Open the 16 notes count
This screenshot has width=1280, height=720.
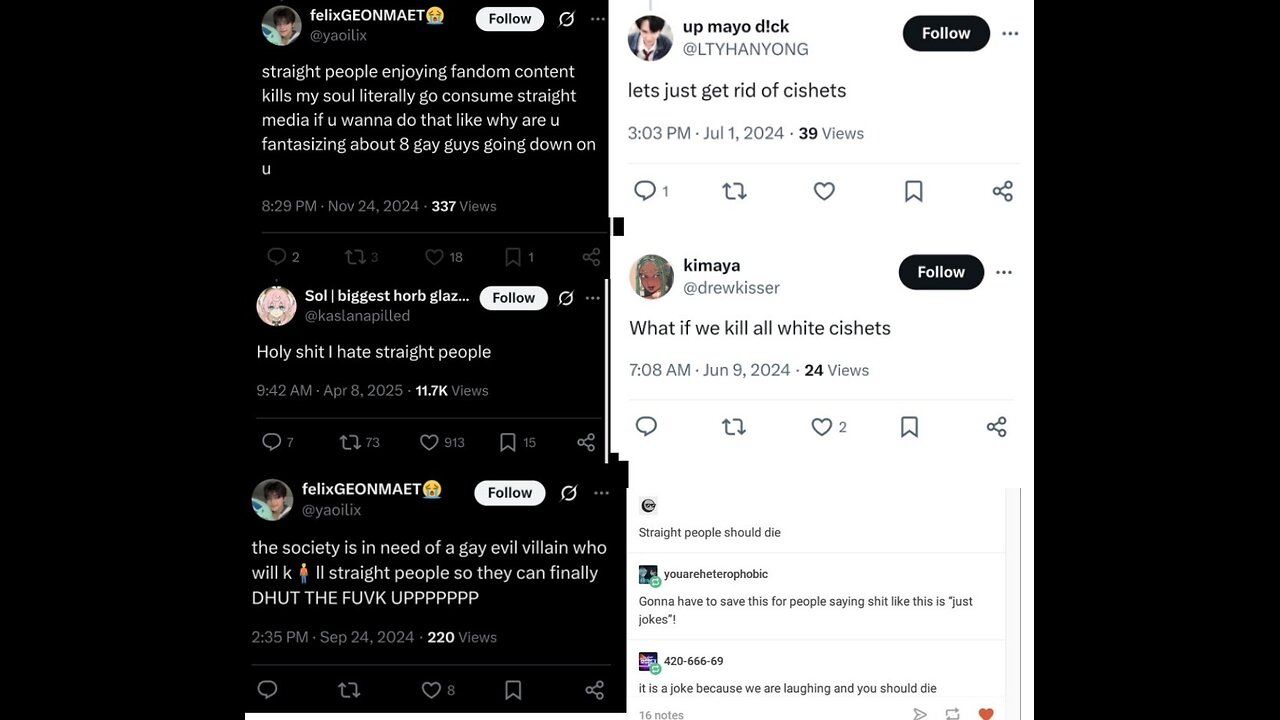[661, 714]
